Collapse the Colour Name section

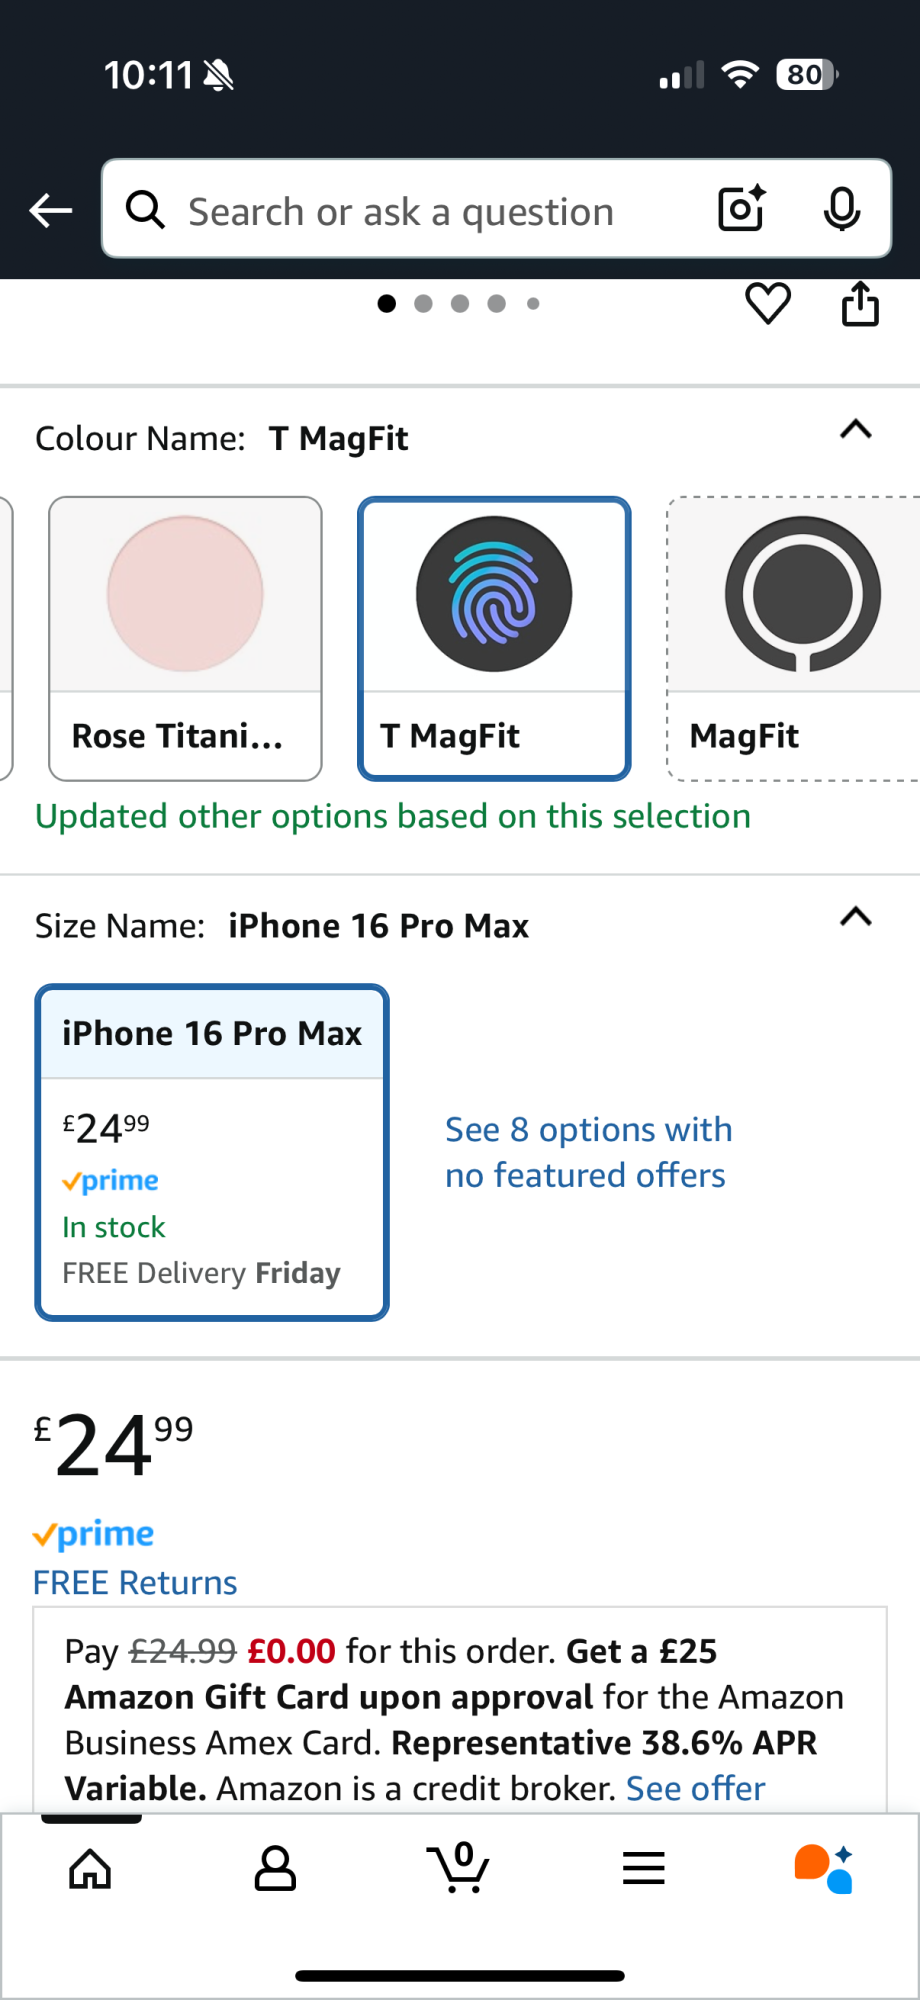[855, 430]
